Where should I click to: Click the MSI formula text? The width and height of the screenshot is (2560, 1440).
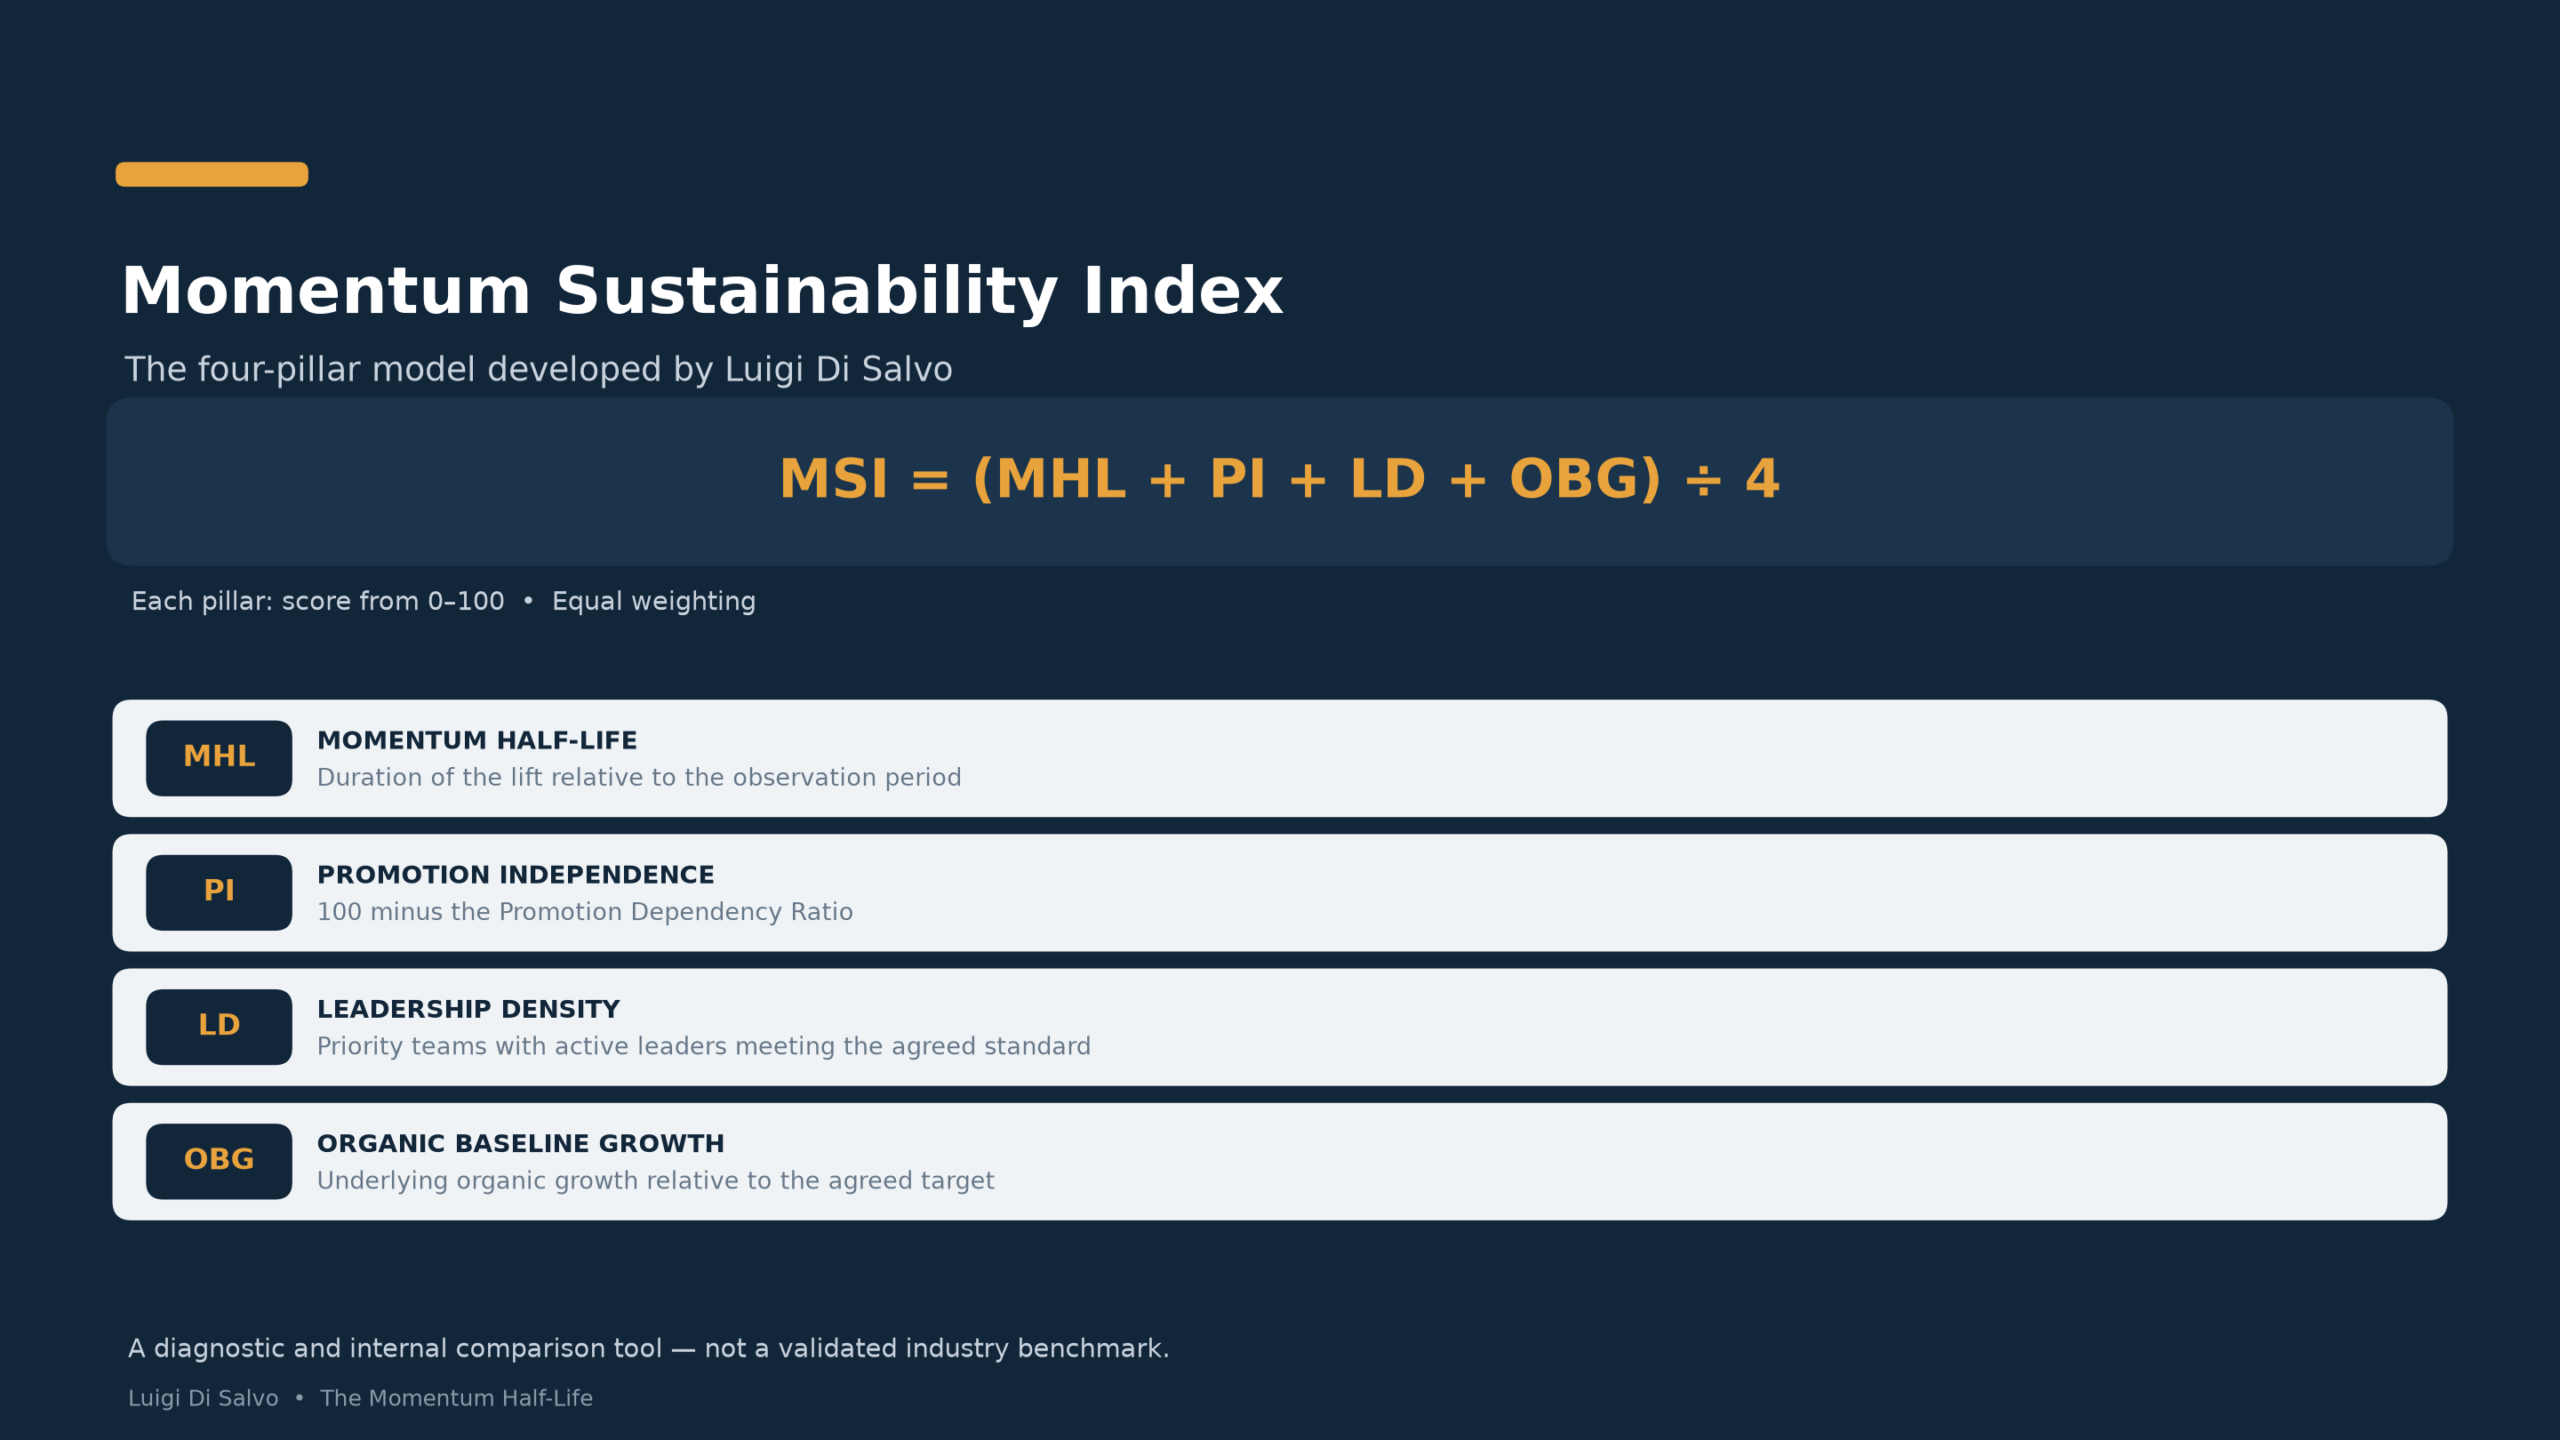click(1279, 479)
